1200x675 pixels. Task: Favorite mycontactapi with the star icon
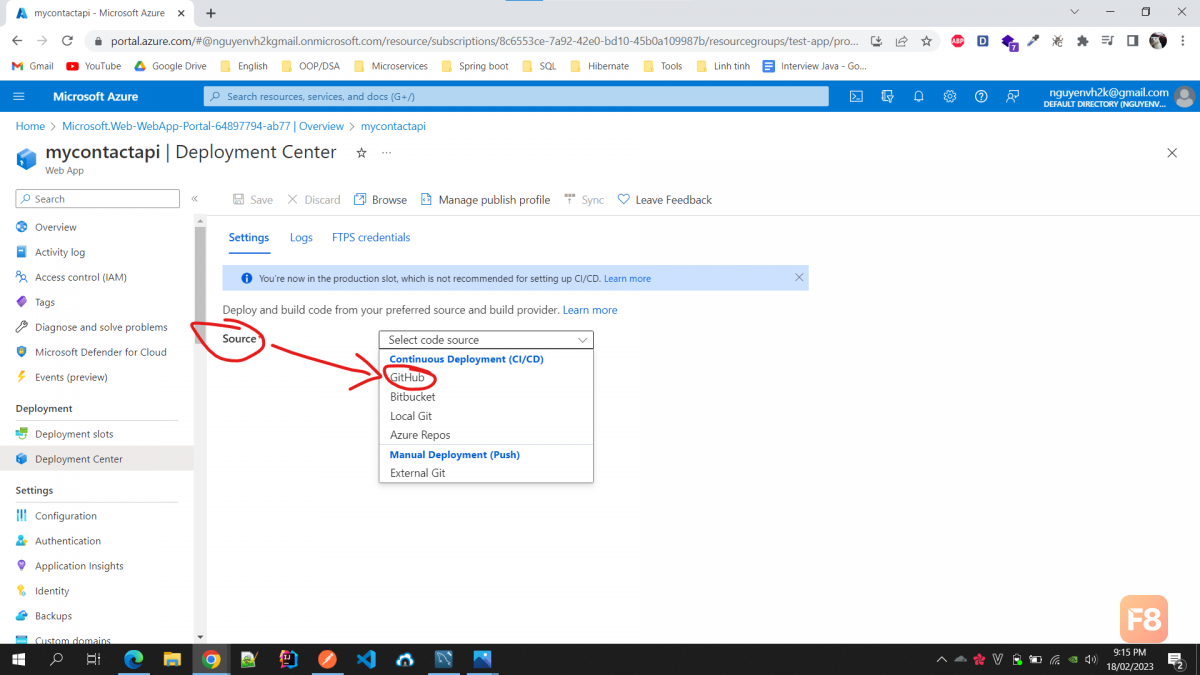tap(361, 152)
